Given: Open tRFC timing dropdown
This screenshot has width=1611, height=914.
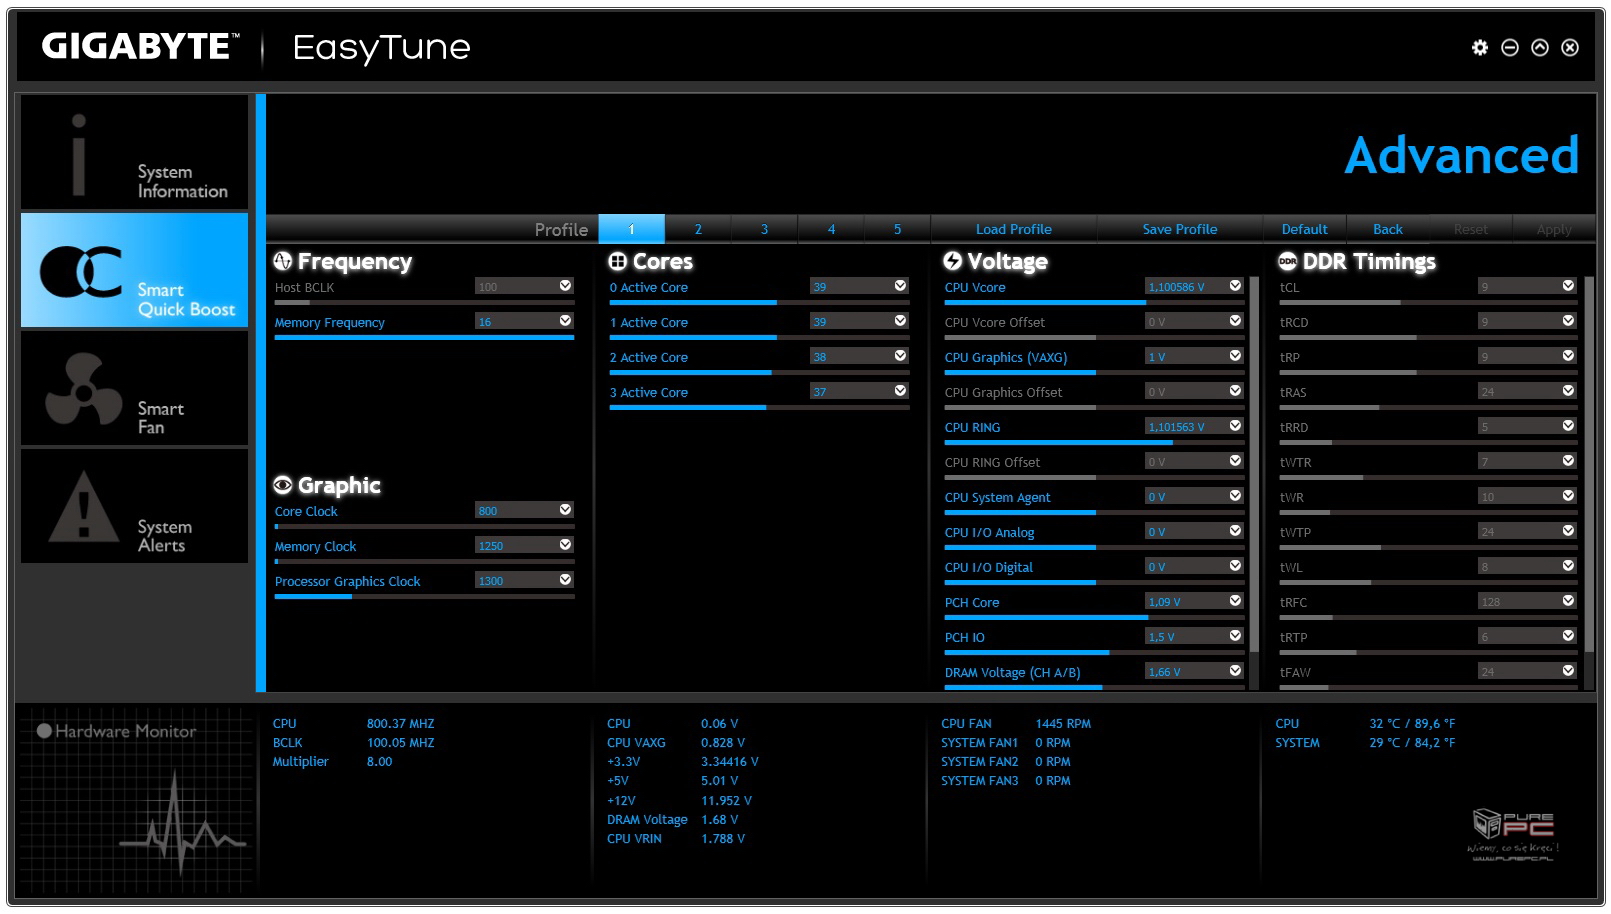Looking at the screenshot, I should pos(1568,601).
